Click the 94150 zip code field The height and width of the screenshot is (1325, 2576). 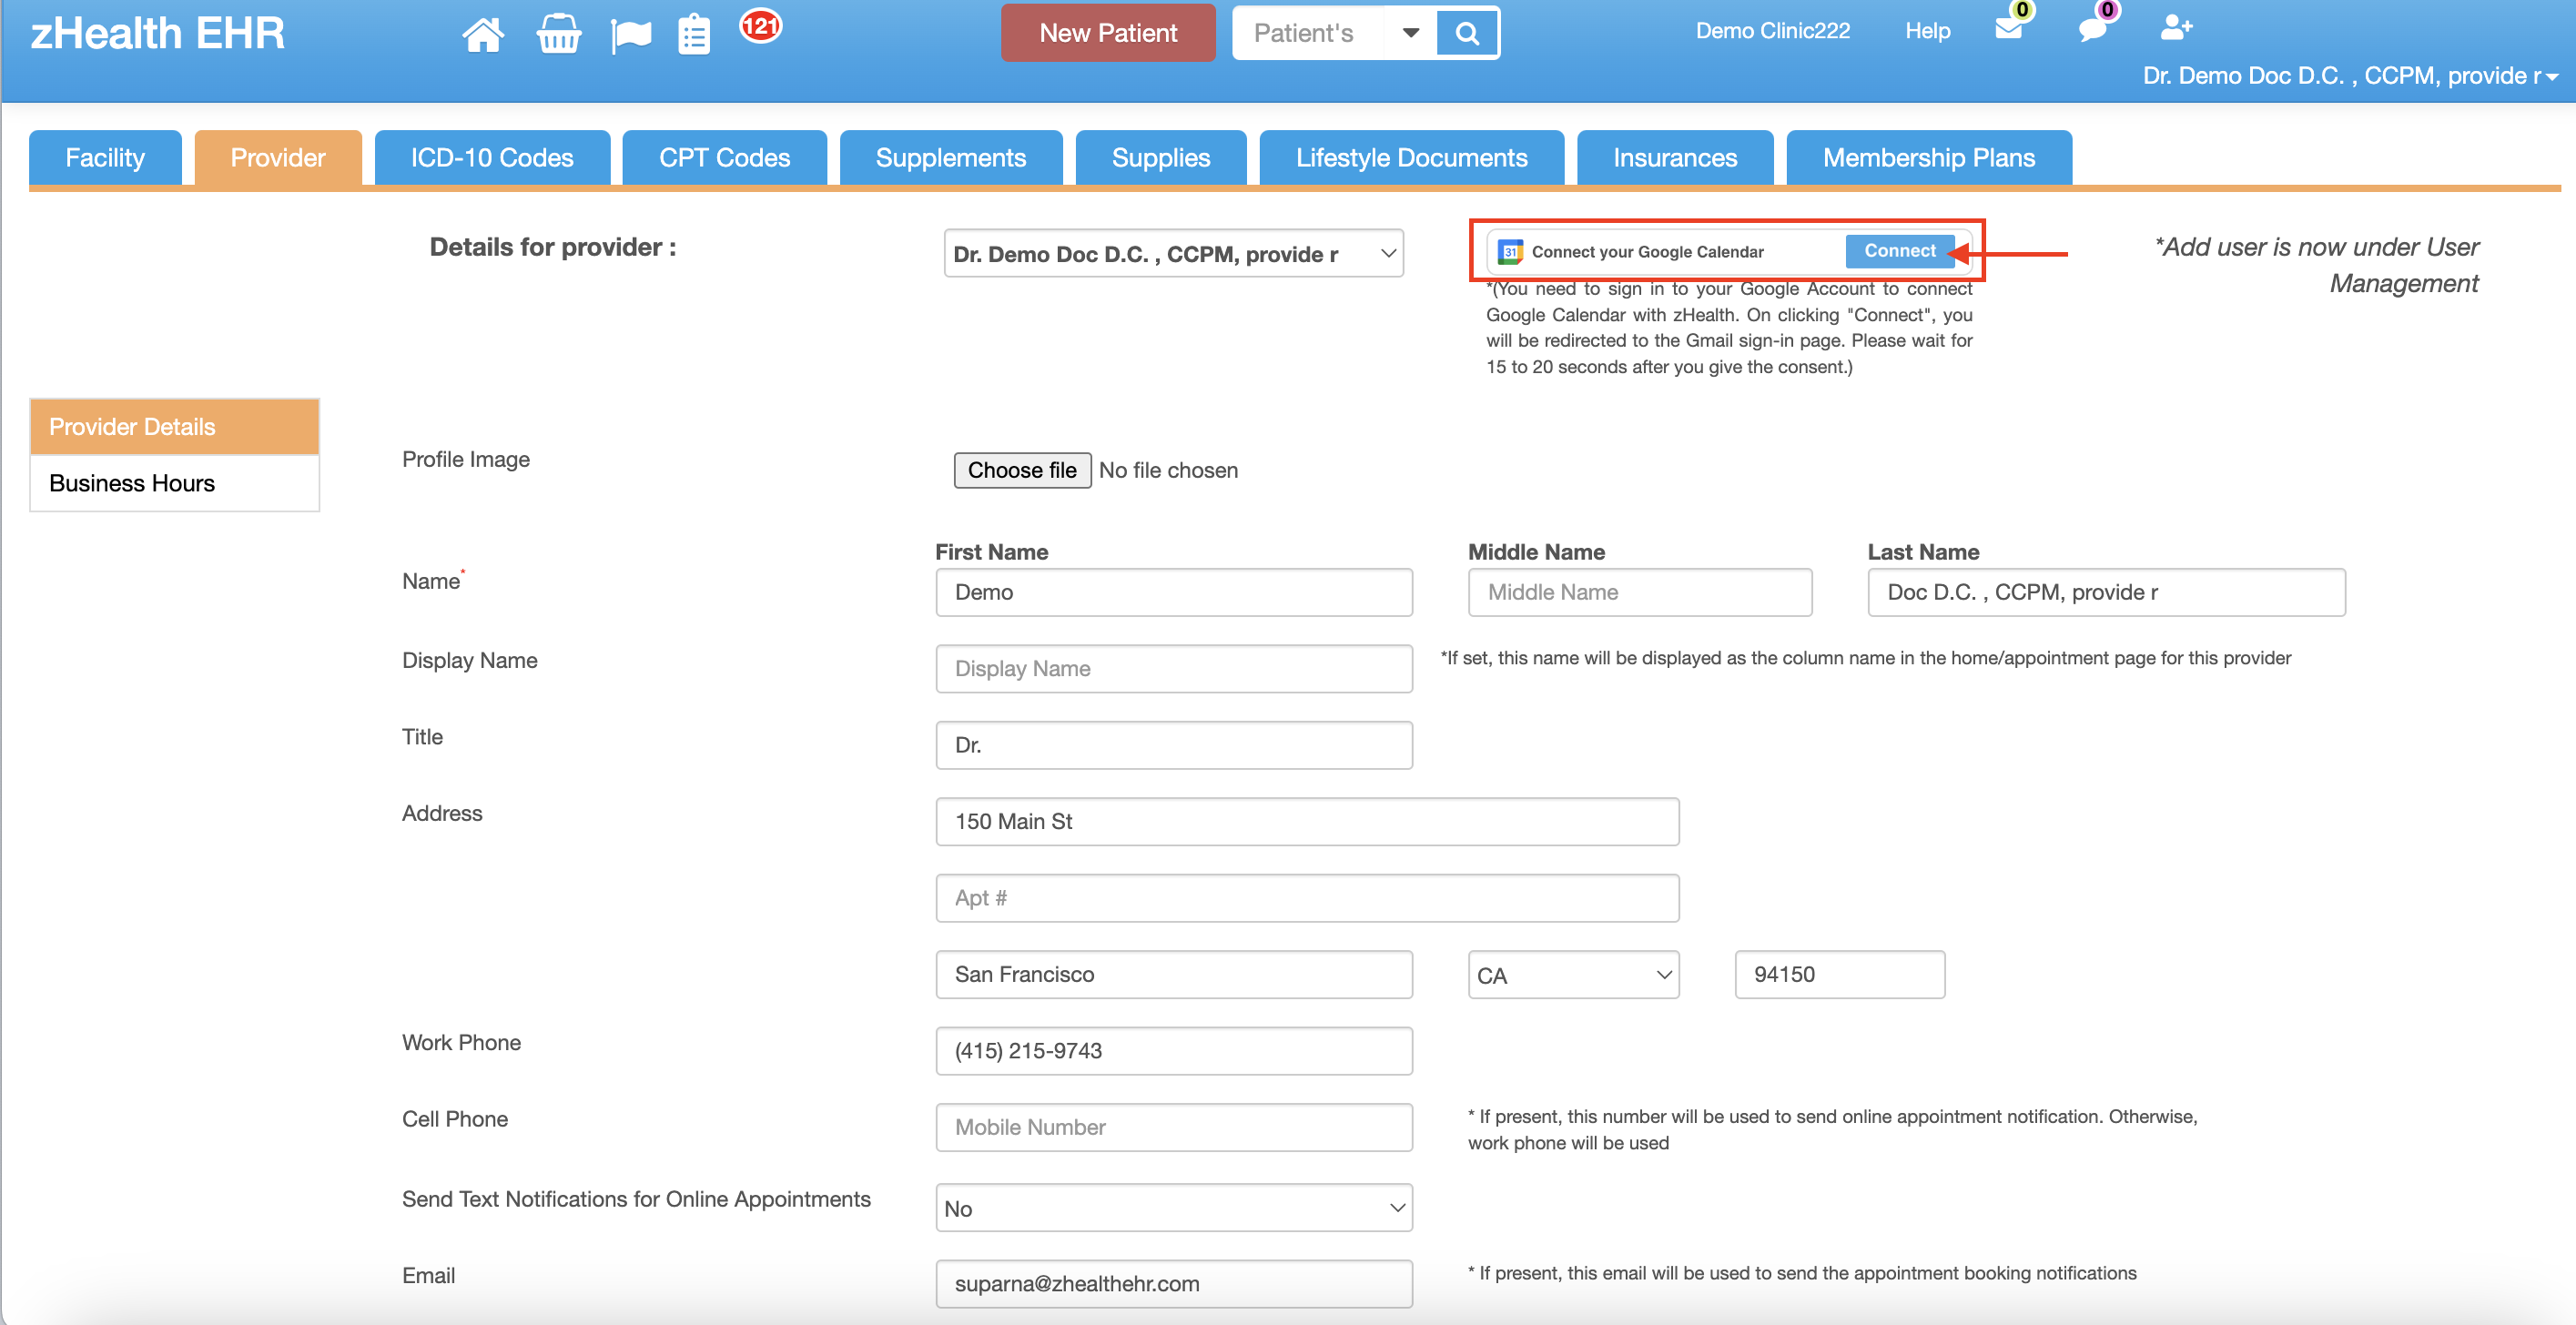(x=1840, y=974)
